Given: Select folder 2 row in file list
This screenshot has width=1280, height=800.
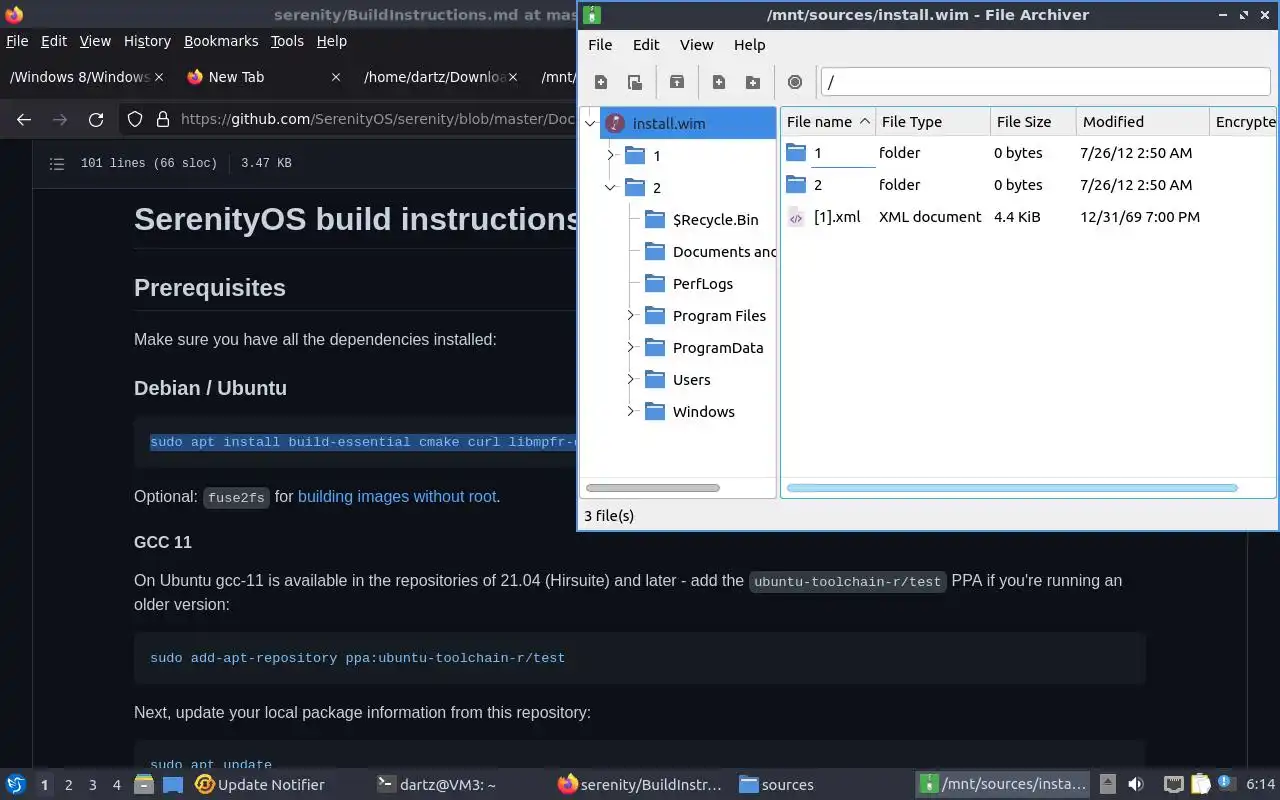Looking at the screenshot, I should click(x=1028, y=185).
